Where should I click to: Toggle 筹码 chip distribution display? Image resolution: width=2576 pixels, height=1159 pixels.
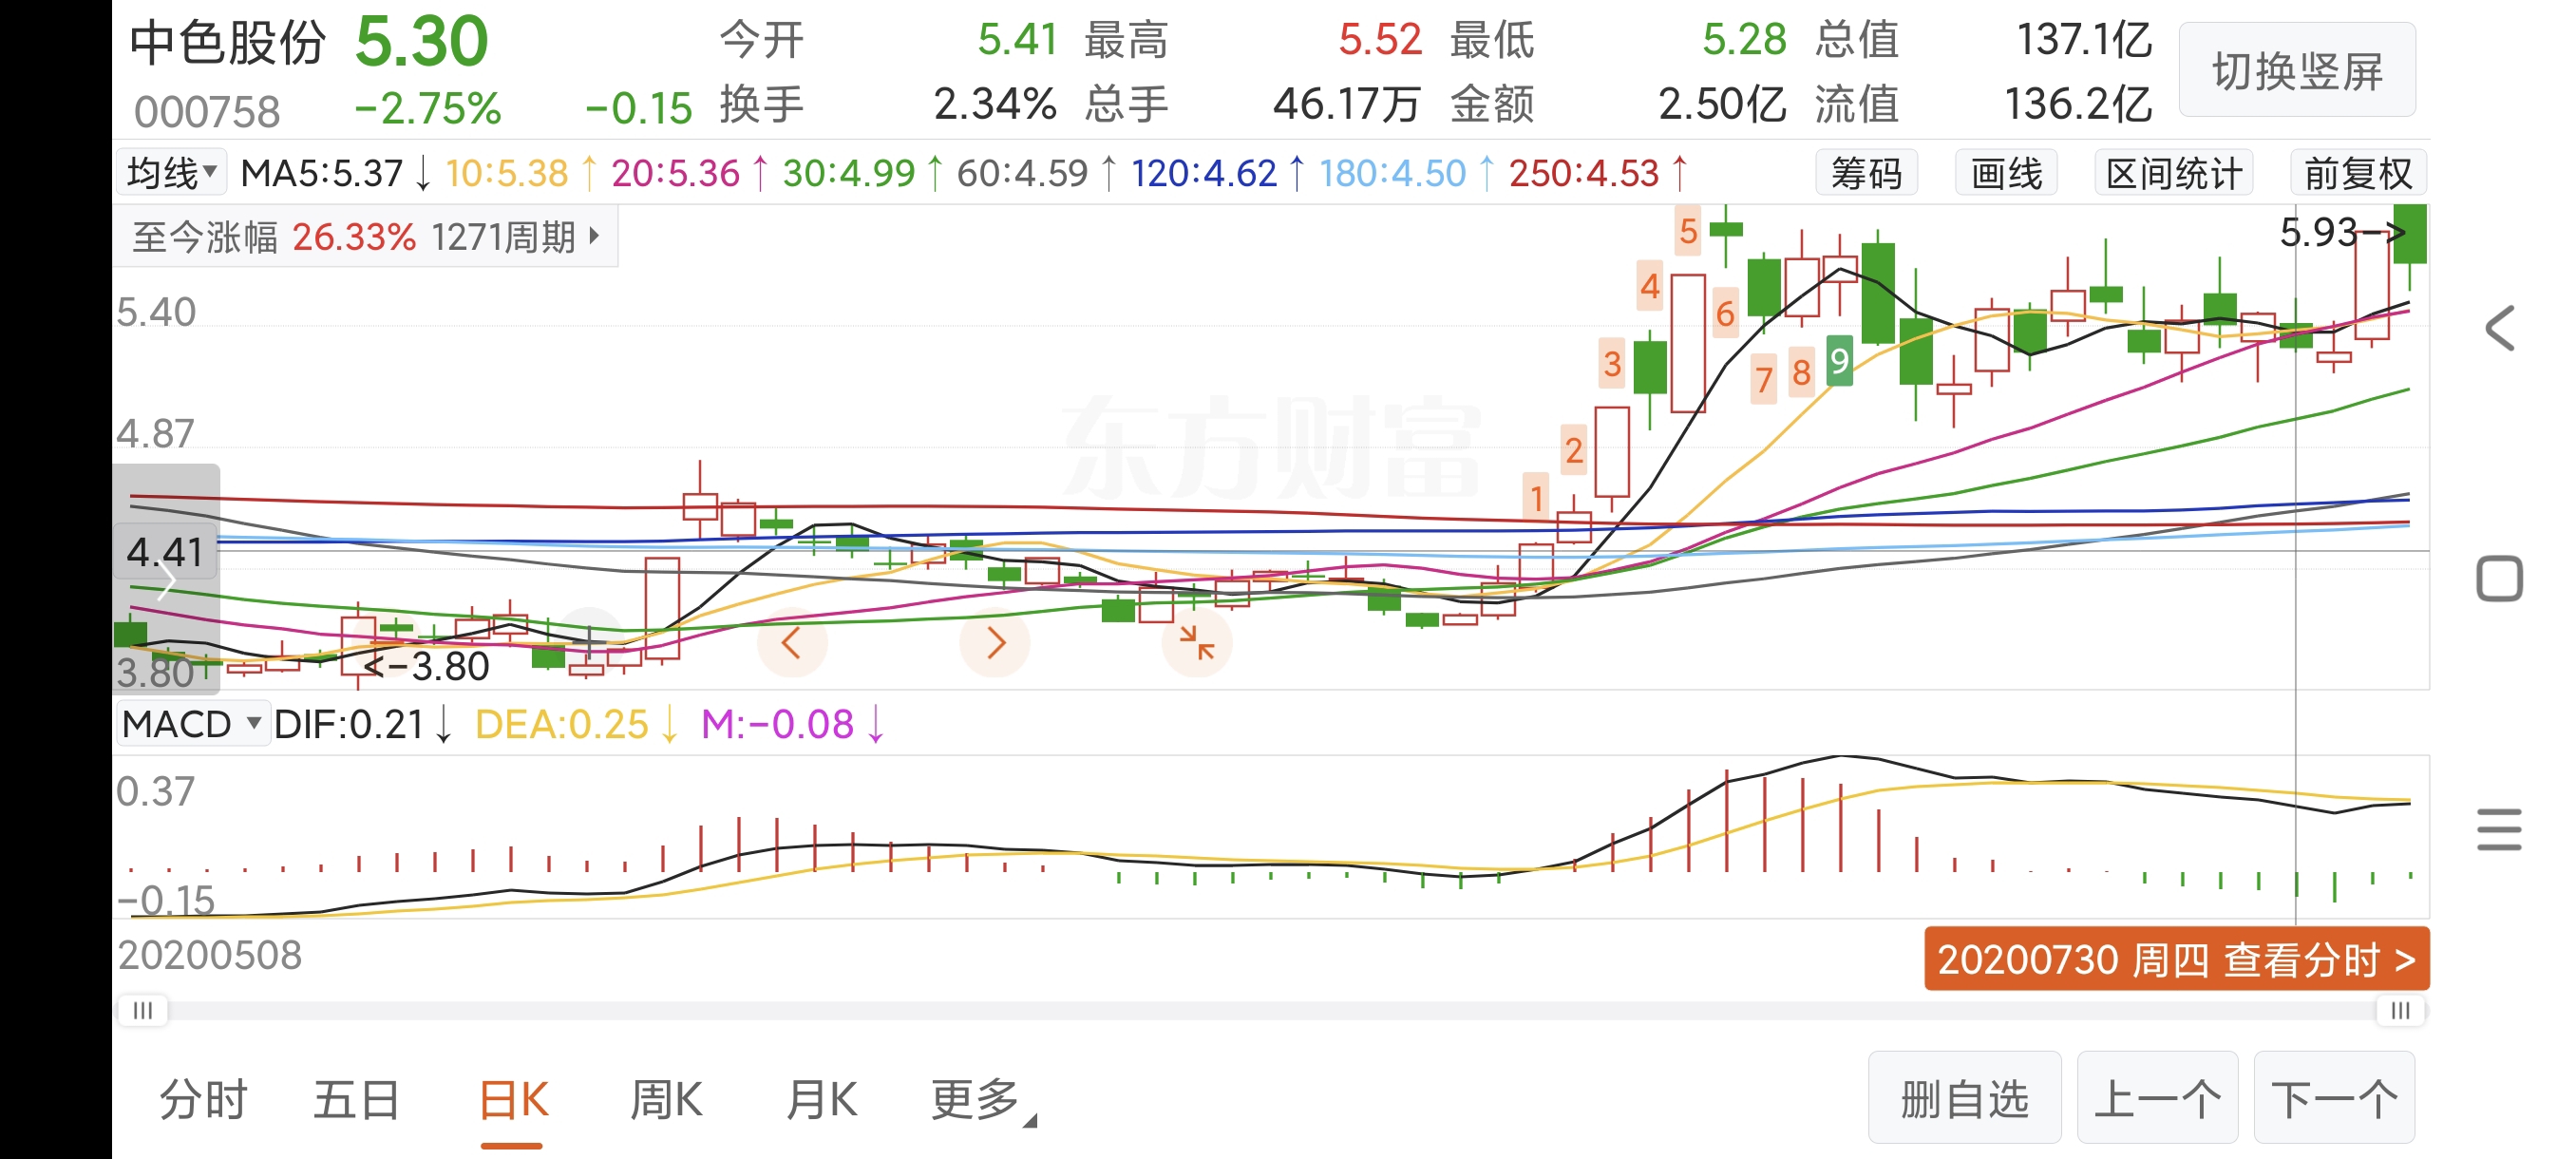coord(1866,174)
